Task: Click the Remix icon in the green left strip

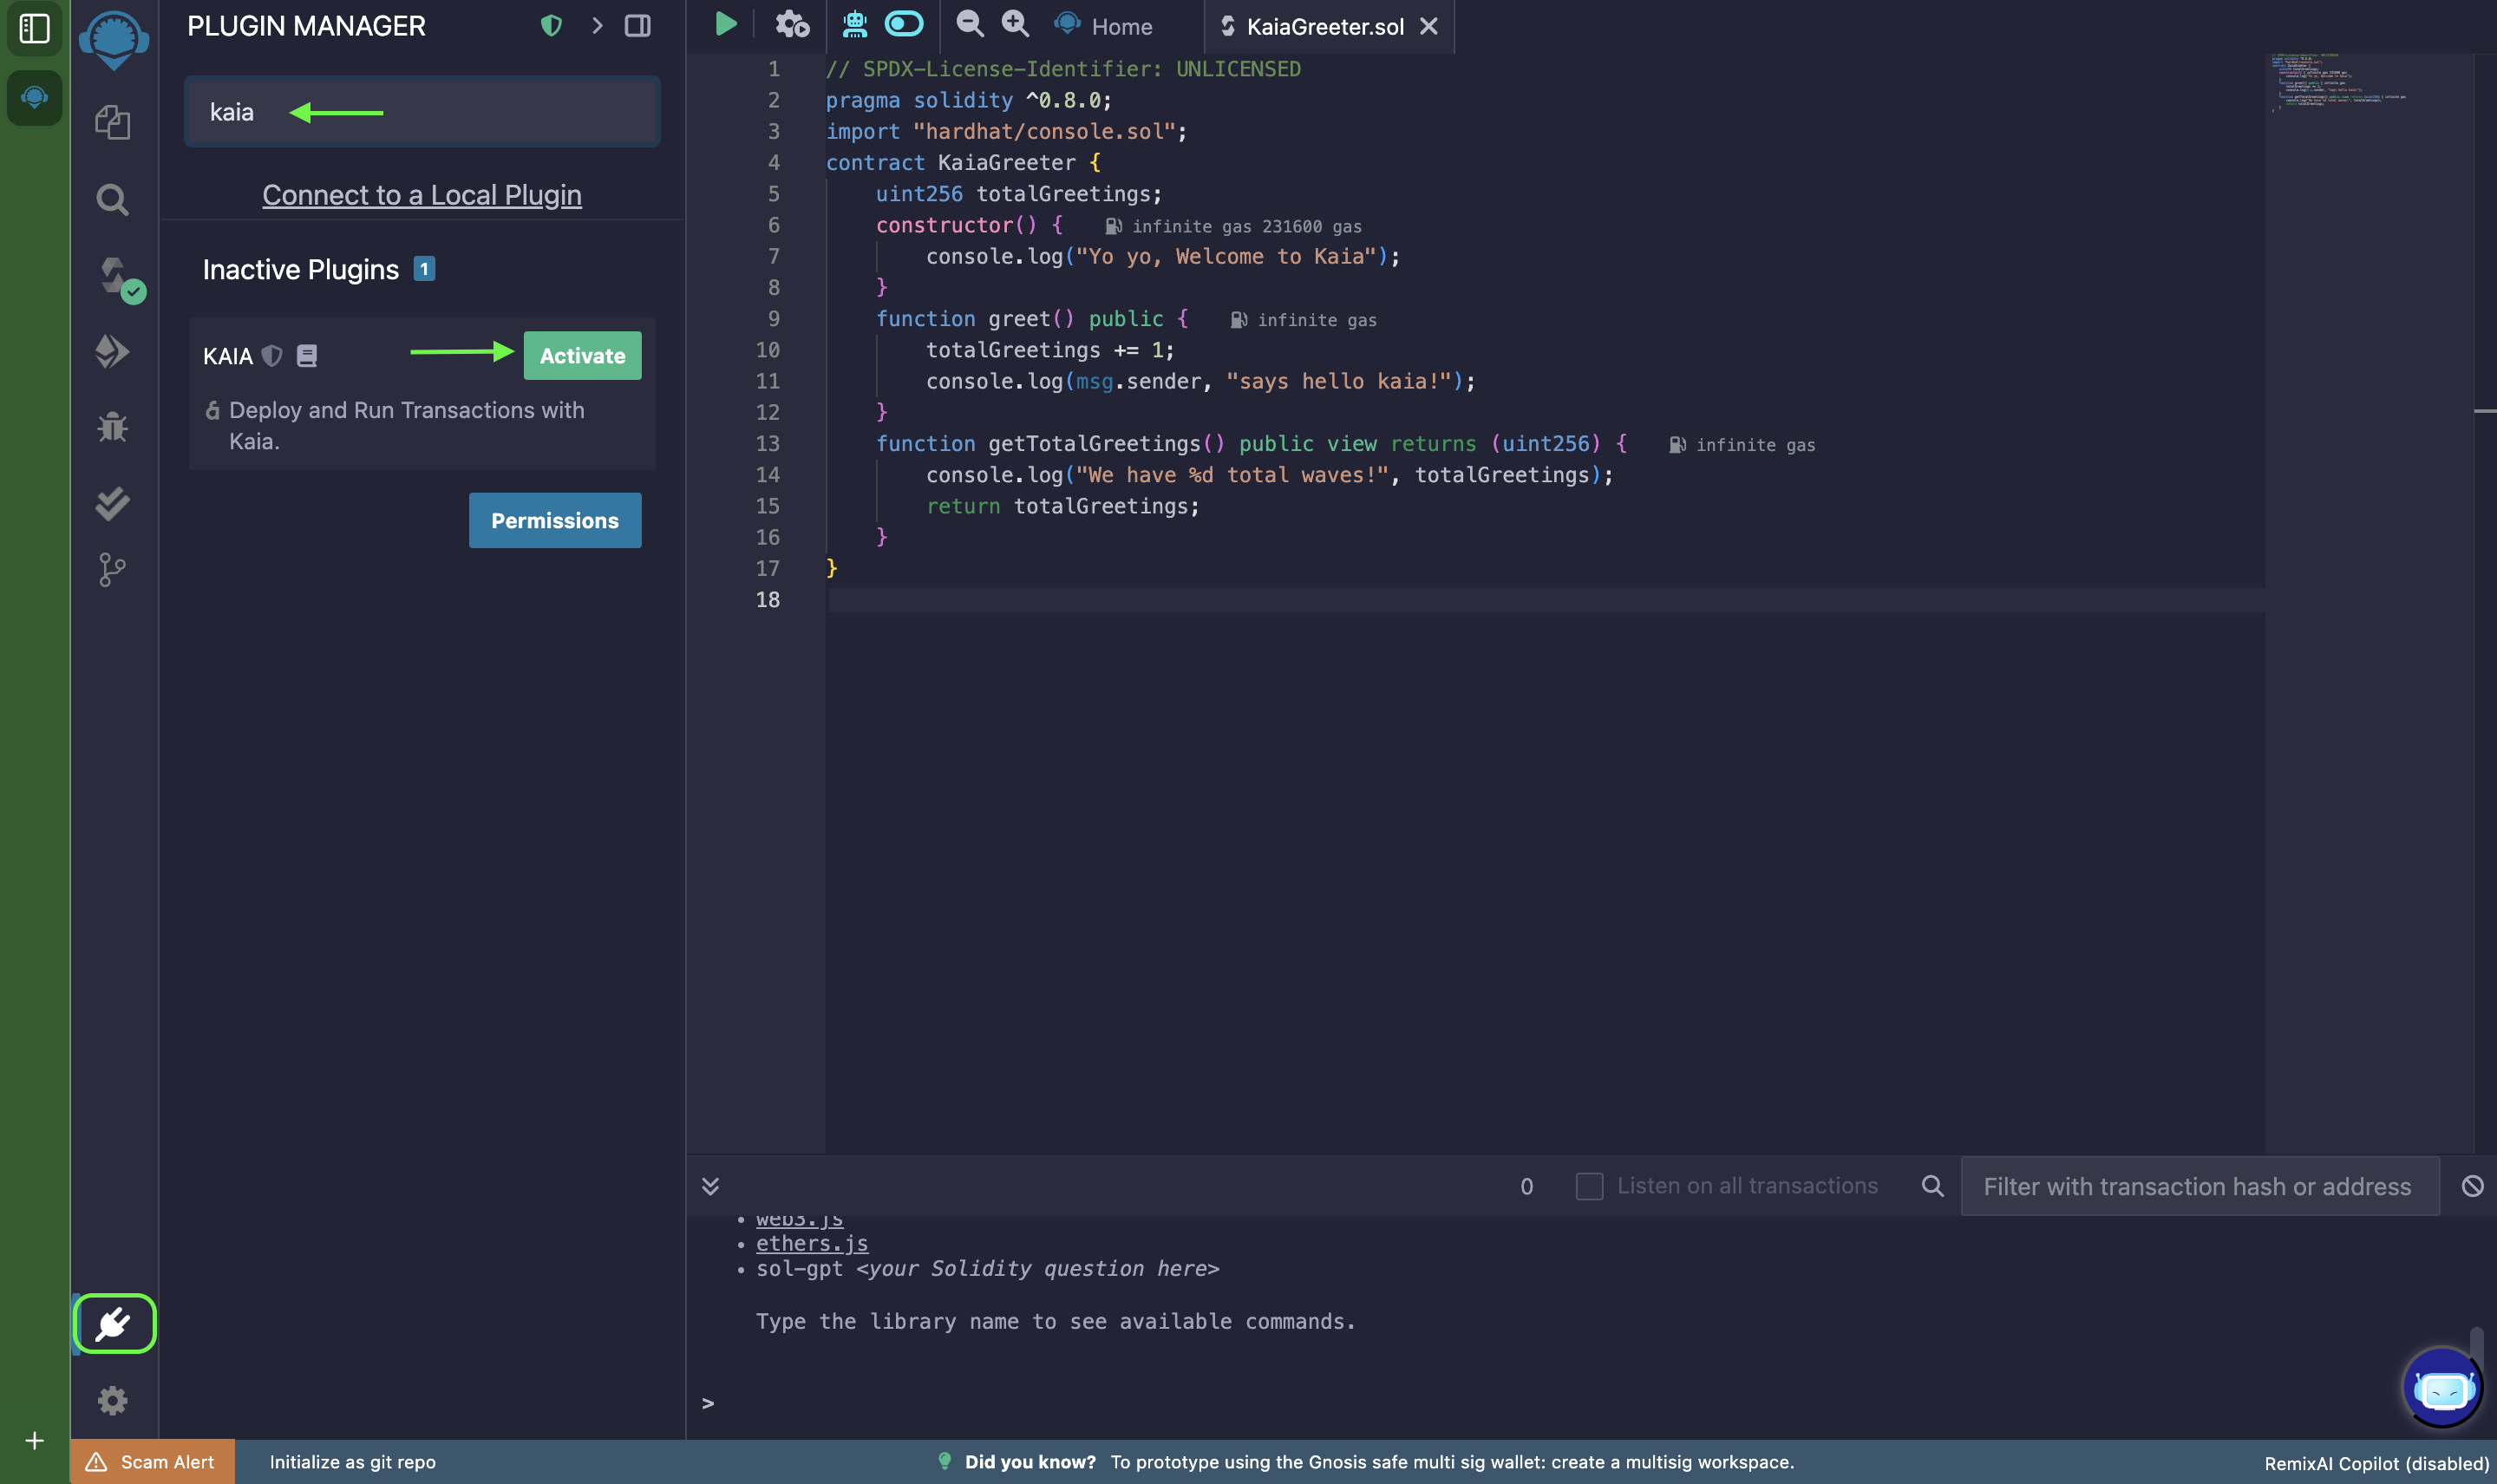Action: click(x=34, y=98)
